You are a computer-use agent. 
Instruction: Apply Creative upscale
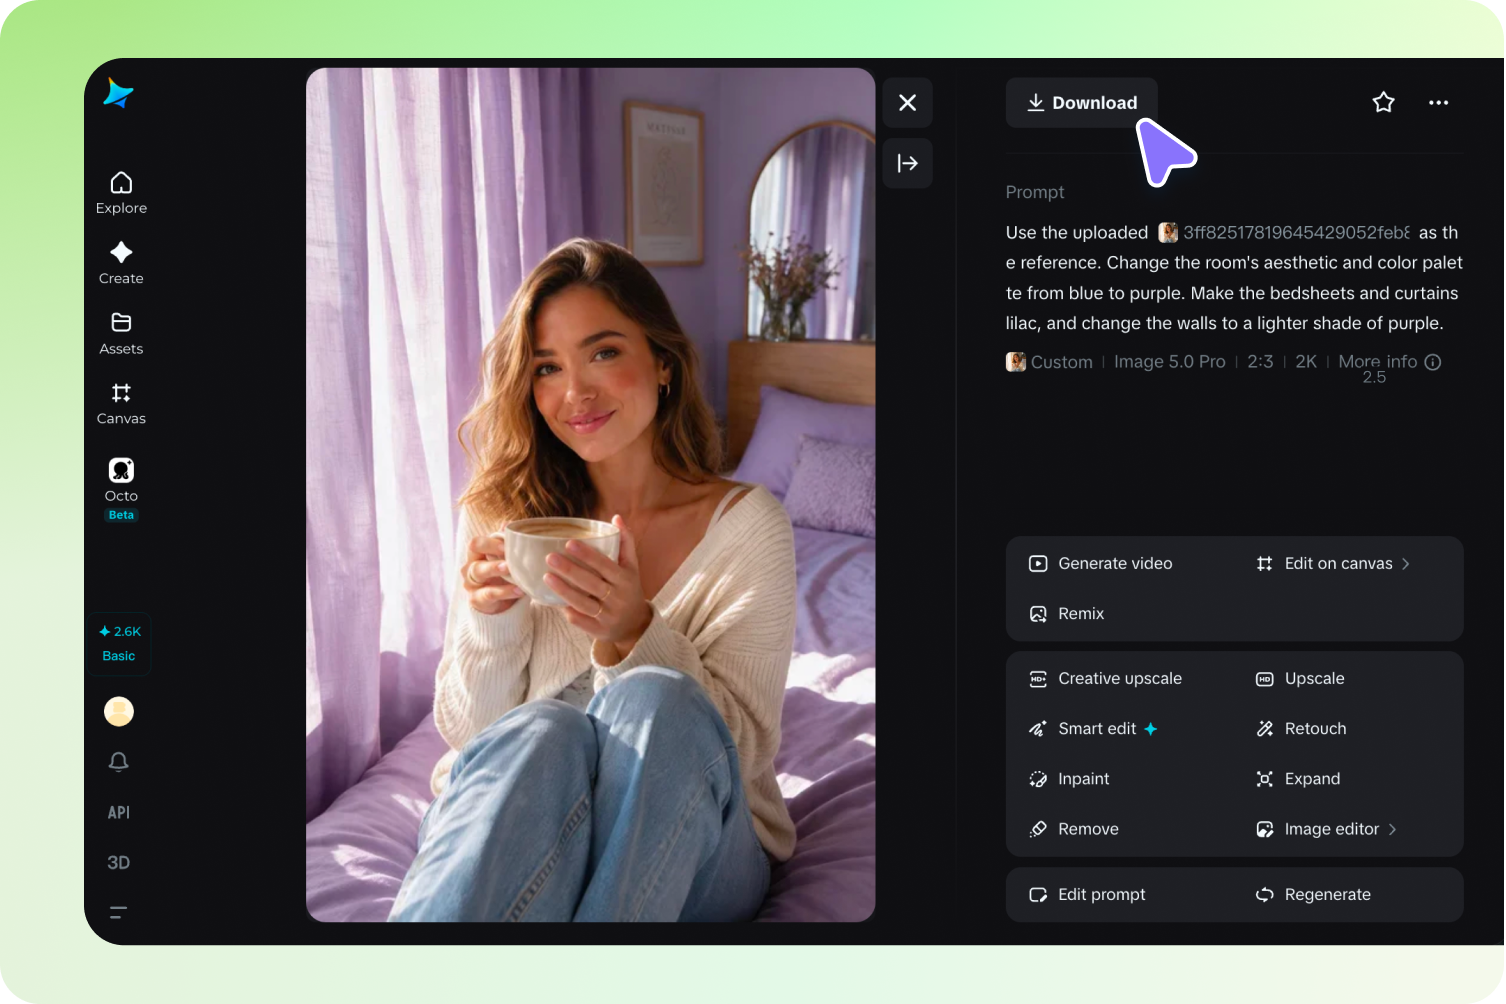(1105, 679)
